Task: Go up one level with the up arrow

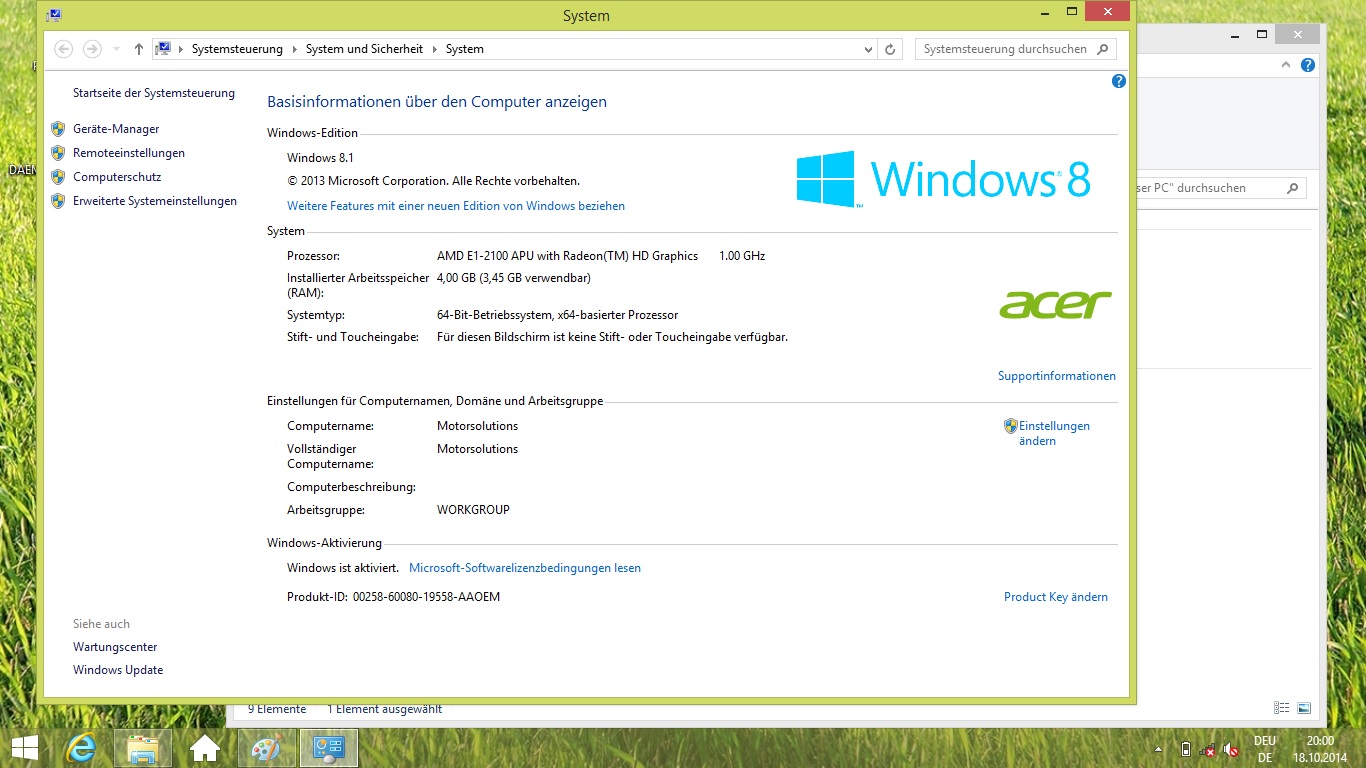Action: (x=139, y=49)
